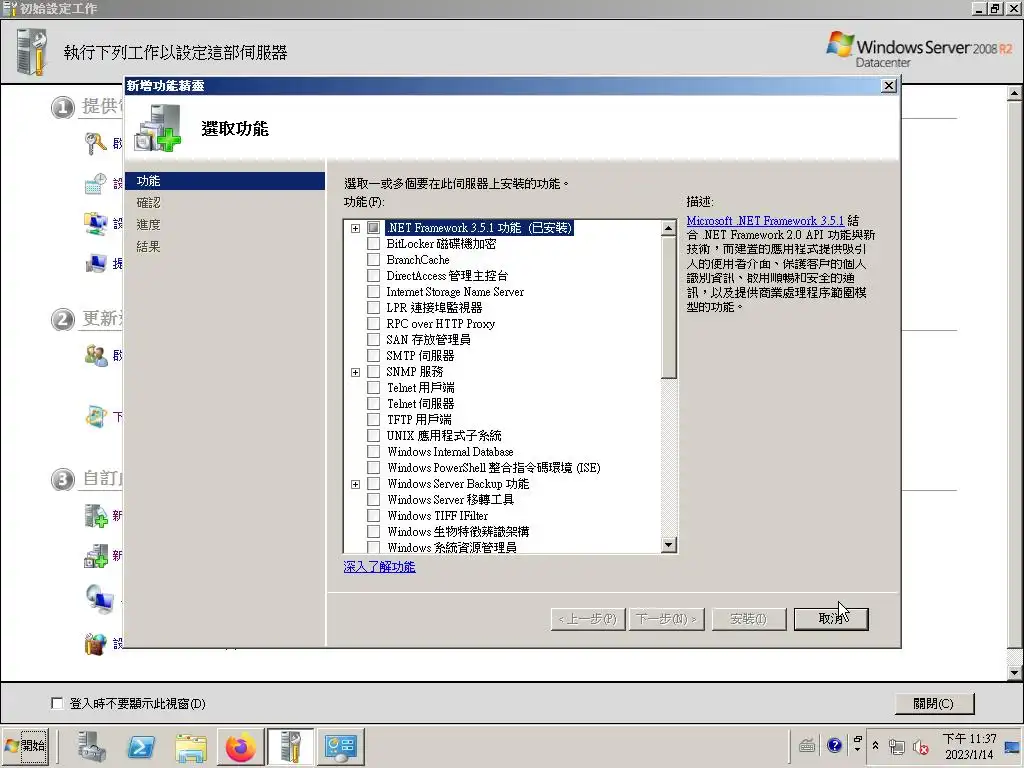The height and width of the screenshot is (768, 1024).
Task: Check the BitLocker feature checkbox
Action: (x=374, y=244)
